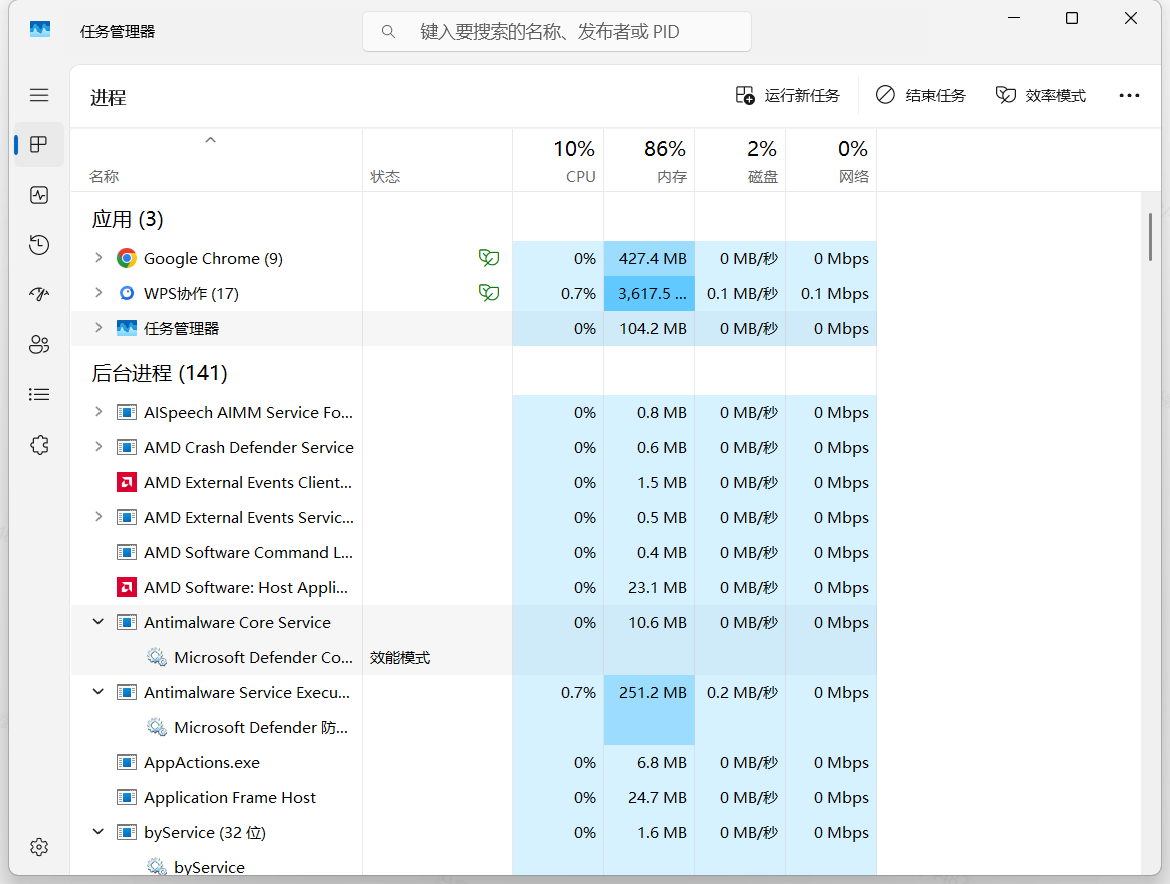Open the Details page in sidebar
The image size is (1170, 884).
[x=39, y=395]
